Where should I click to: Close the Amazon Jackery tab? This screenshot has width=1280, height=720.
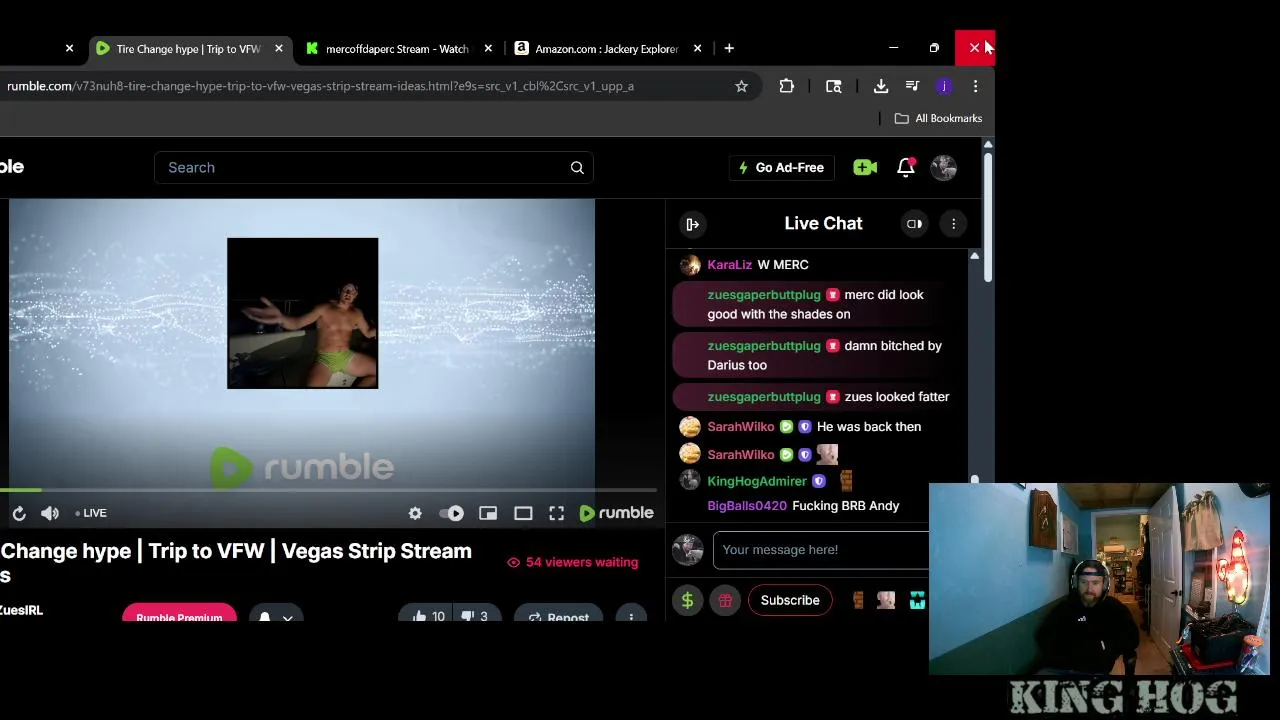coord(697,48)
